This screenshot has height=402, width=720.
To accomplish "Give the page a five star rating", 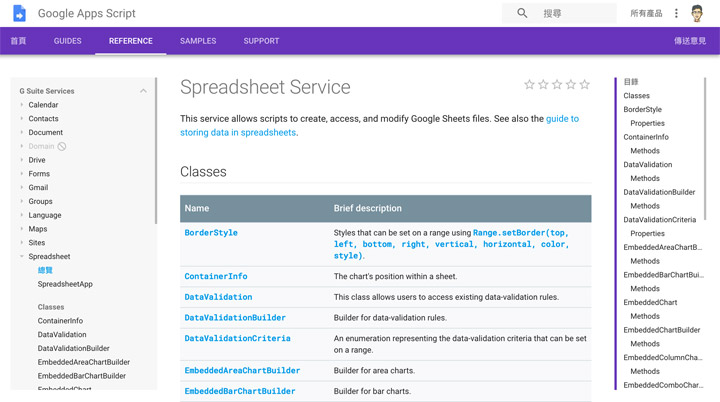I will [585, 85].
